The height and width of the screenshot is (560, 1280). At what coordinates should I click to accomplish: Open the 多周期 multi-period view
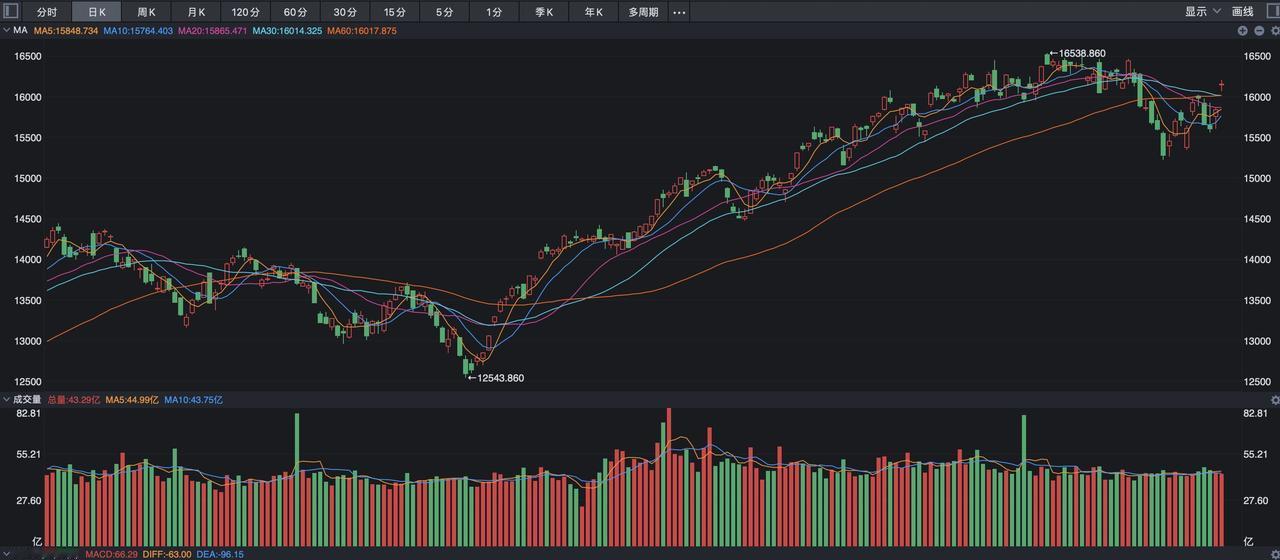point(644,12)
